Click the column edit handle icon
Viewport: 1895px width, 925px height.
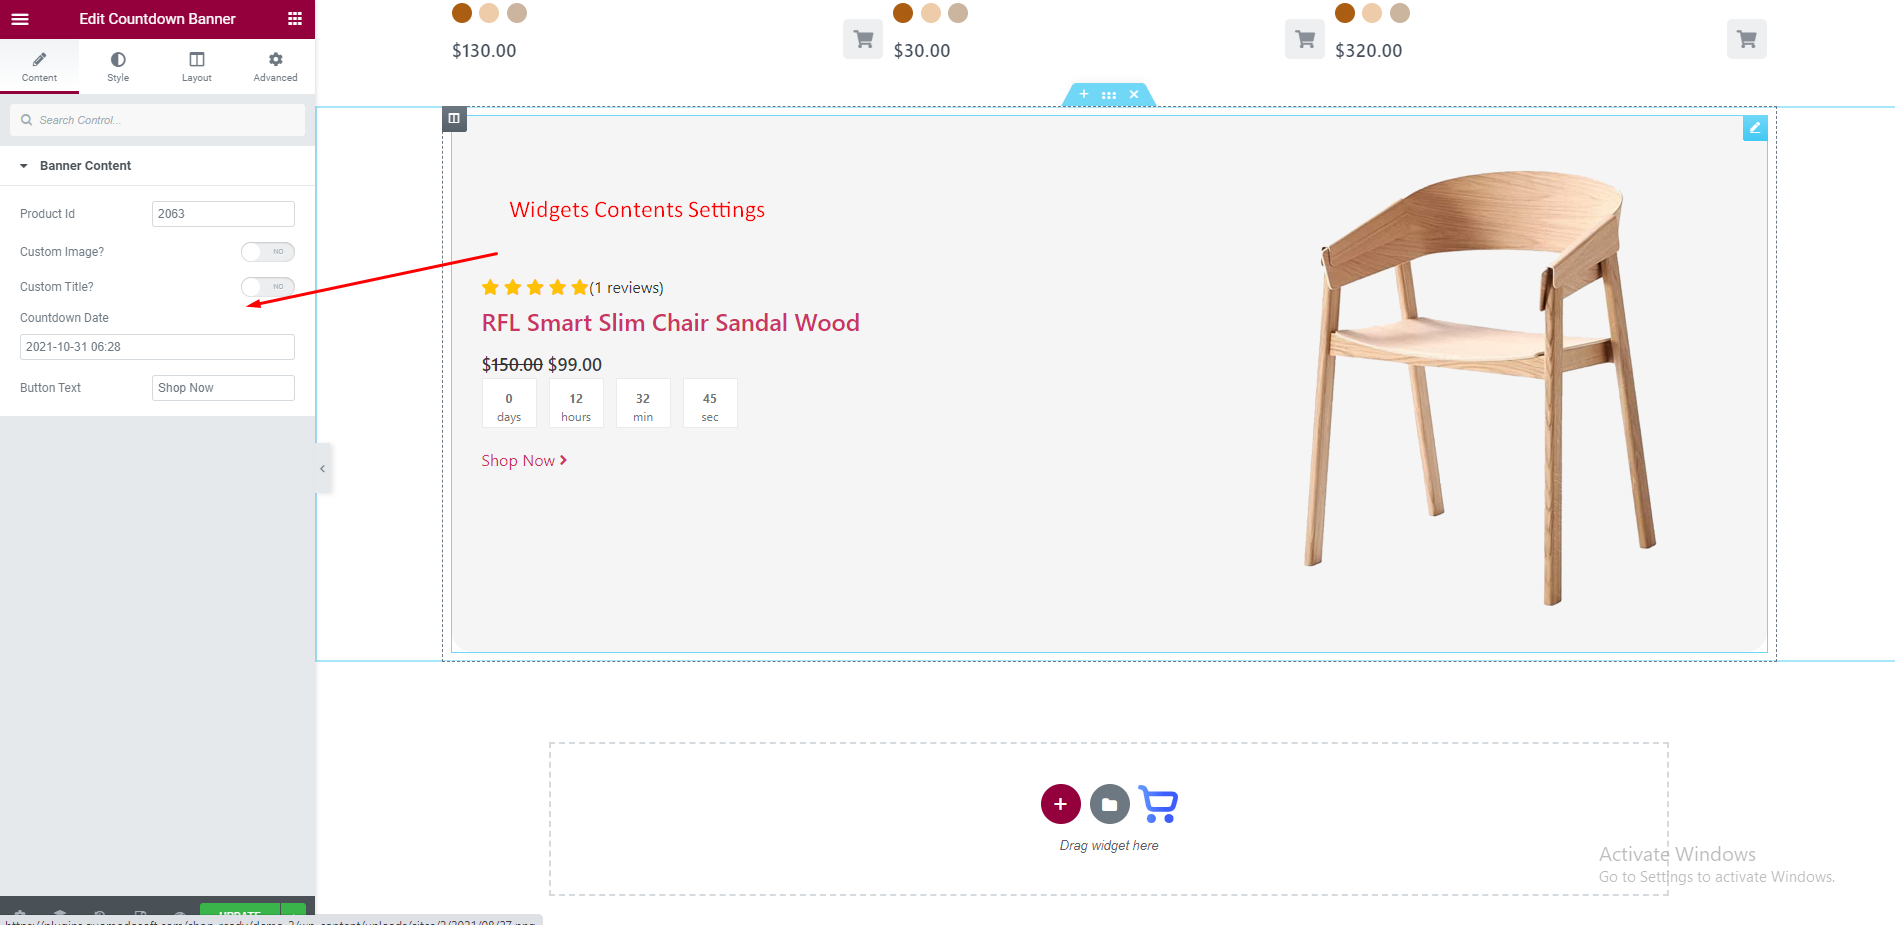click(454, 119)
